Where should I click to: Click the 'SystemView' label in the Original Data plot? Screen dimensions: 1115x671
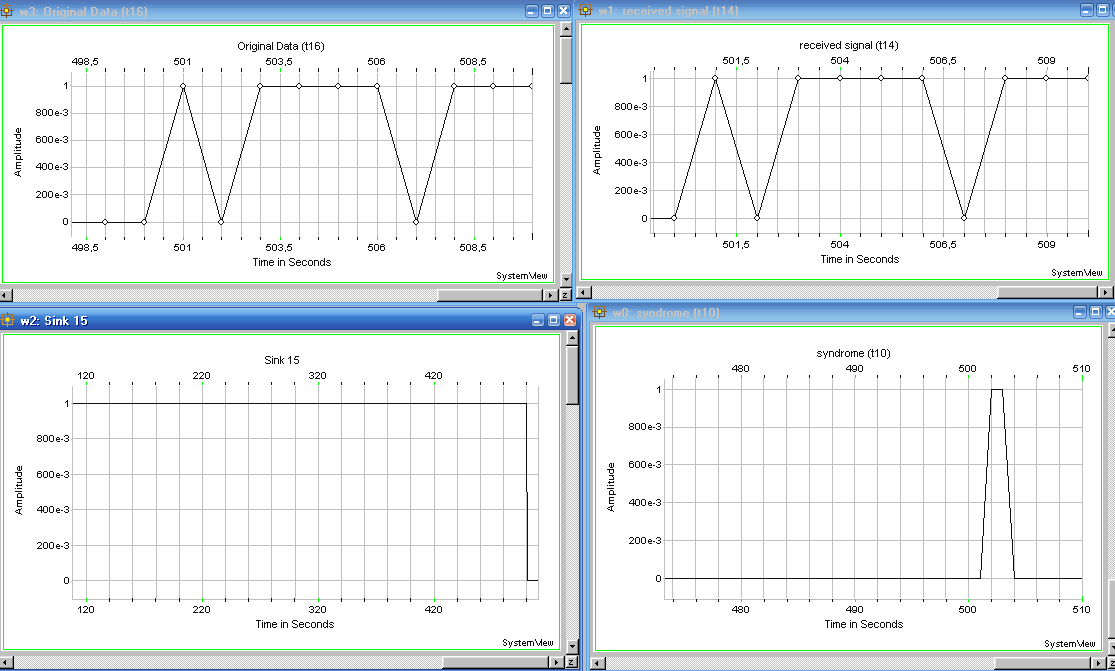(522, 276)
